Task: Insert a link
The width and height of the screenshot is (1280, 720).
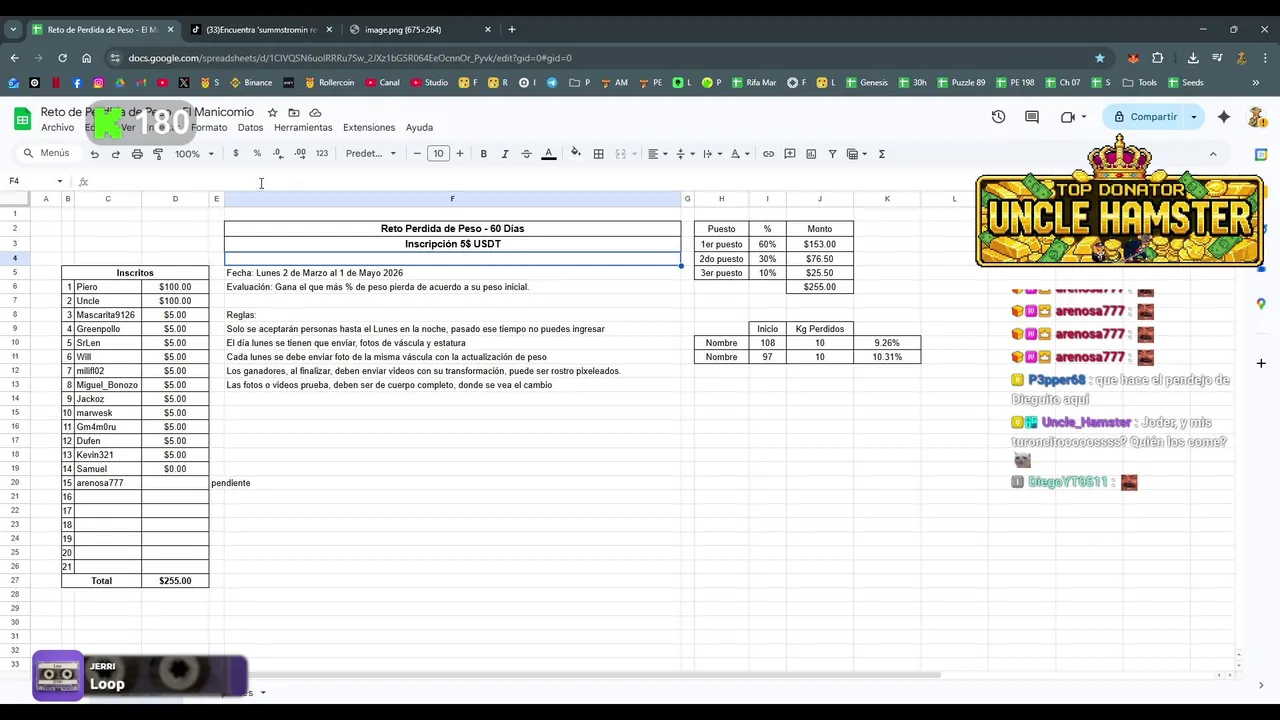Action: [768, 154]
